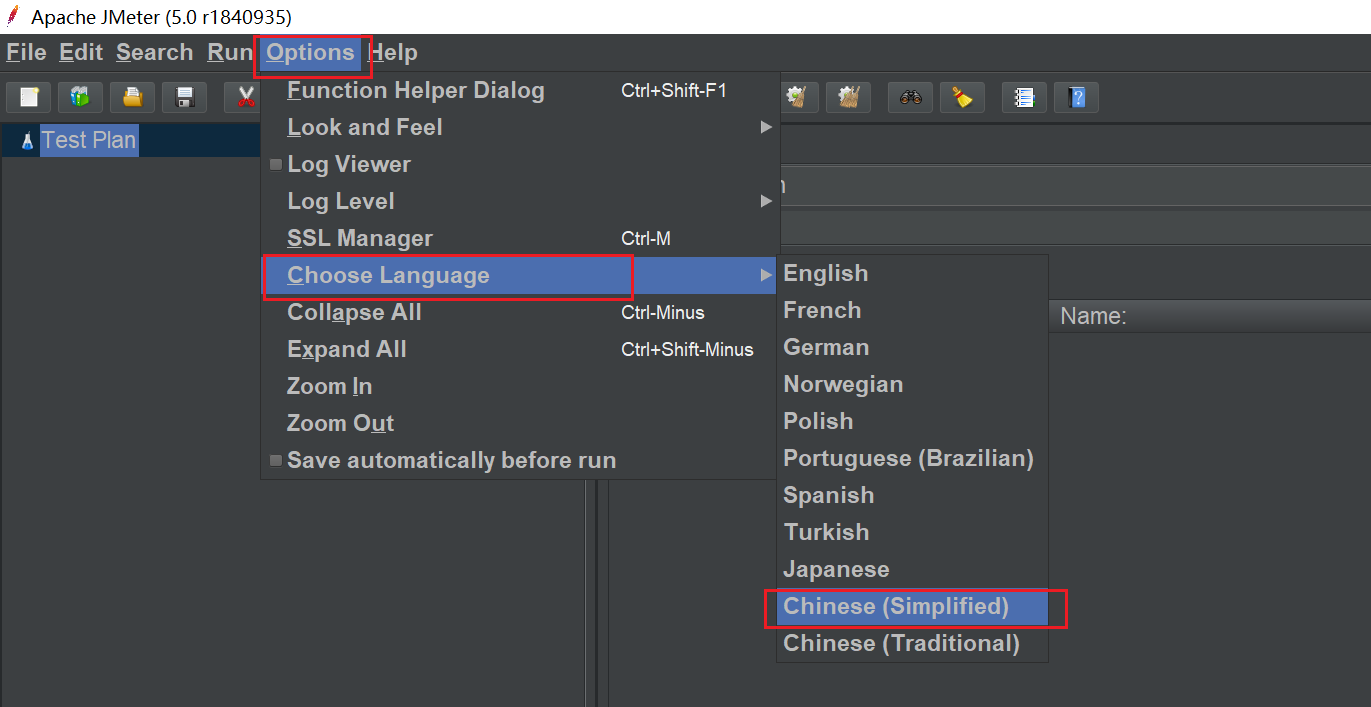Open the Function Helper list icon
Viewport: 1371px width, 707px height.
click(1024, 97)
